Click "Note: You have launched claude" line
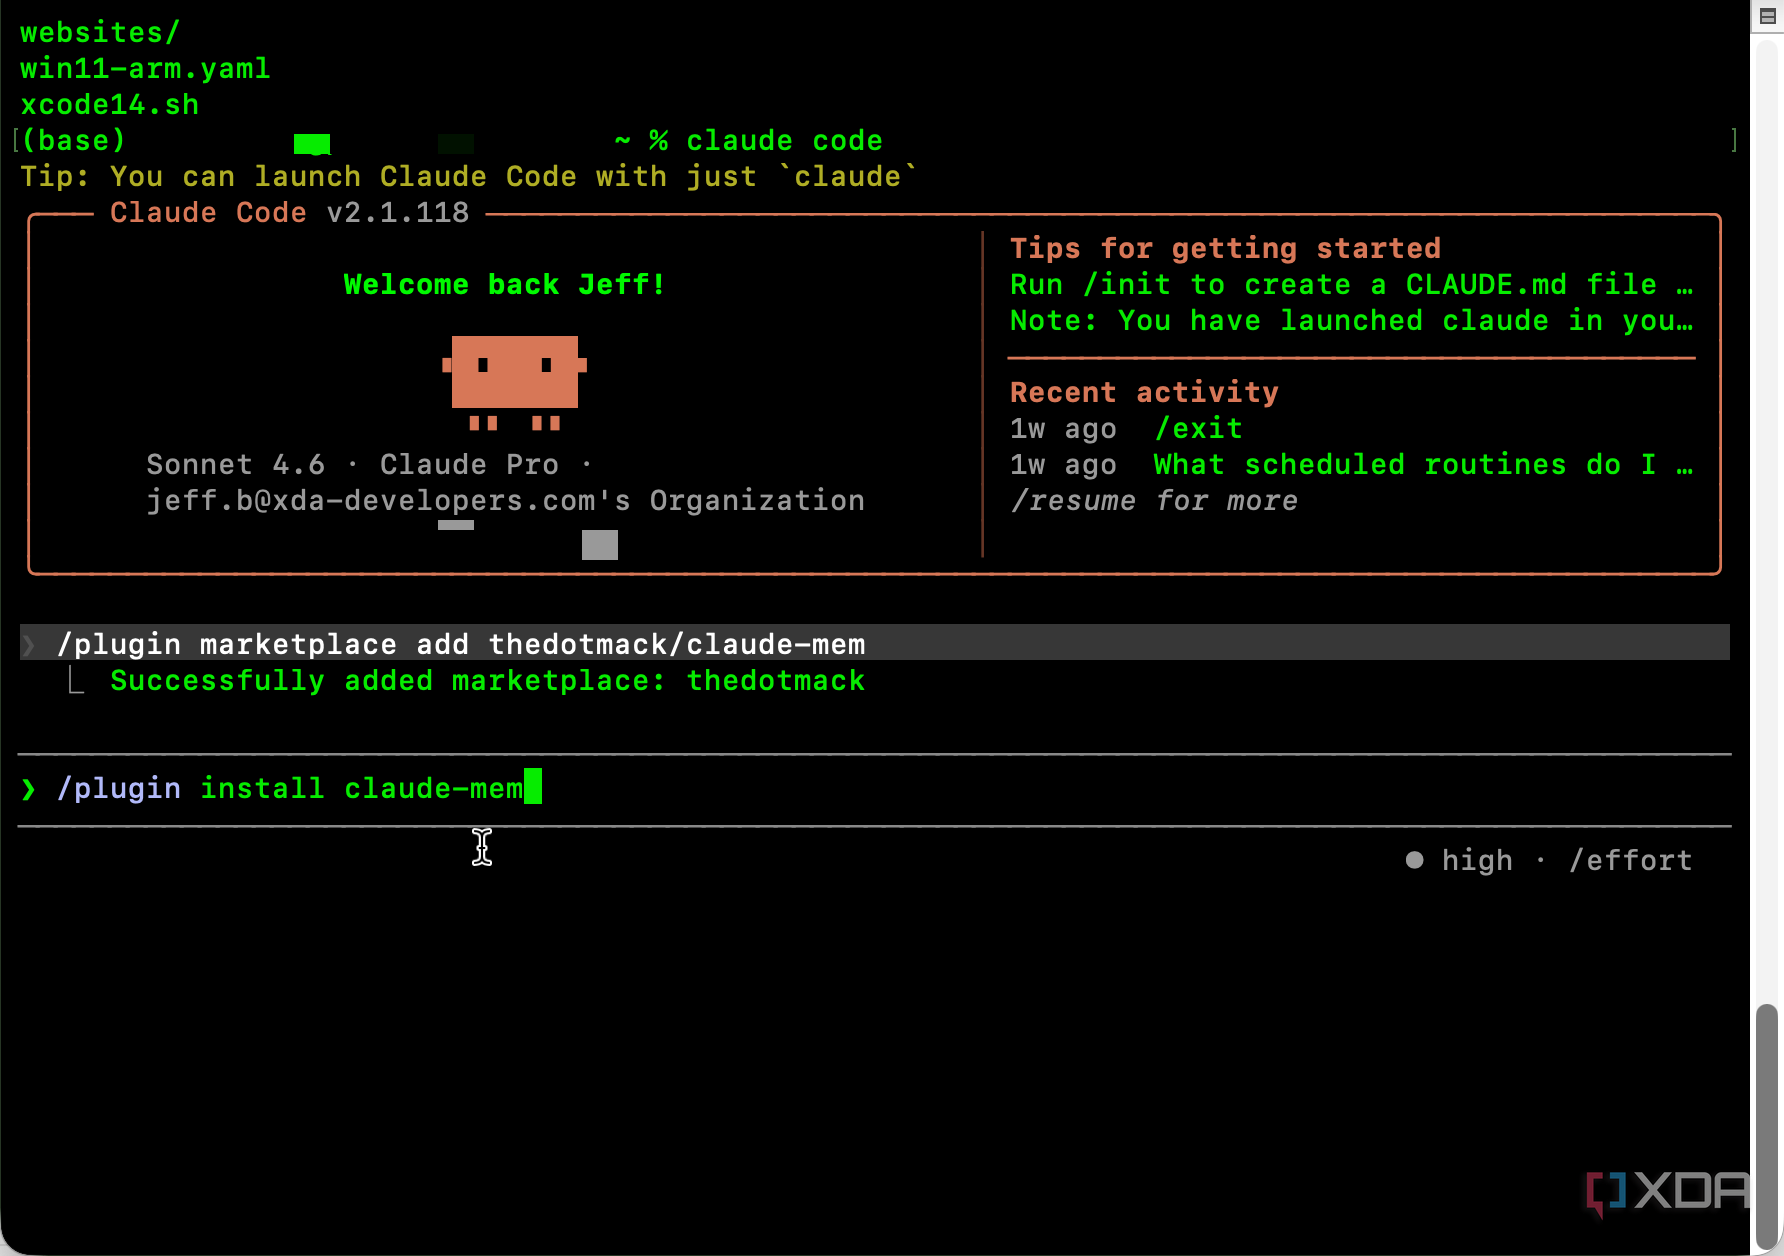 click(x=1351, y=321)
